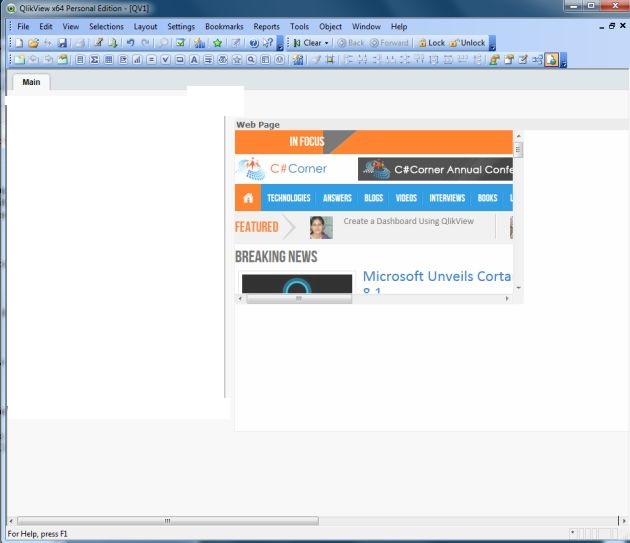
Task: Add a new sheet via the sheet icon
Action: (19, 59)
